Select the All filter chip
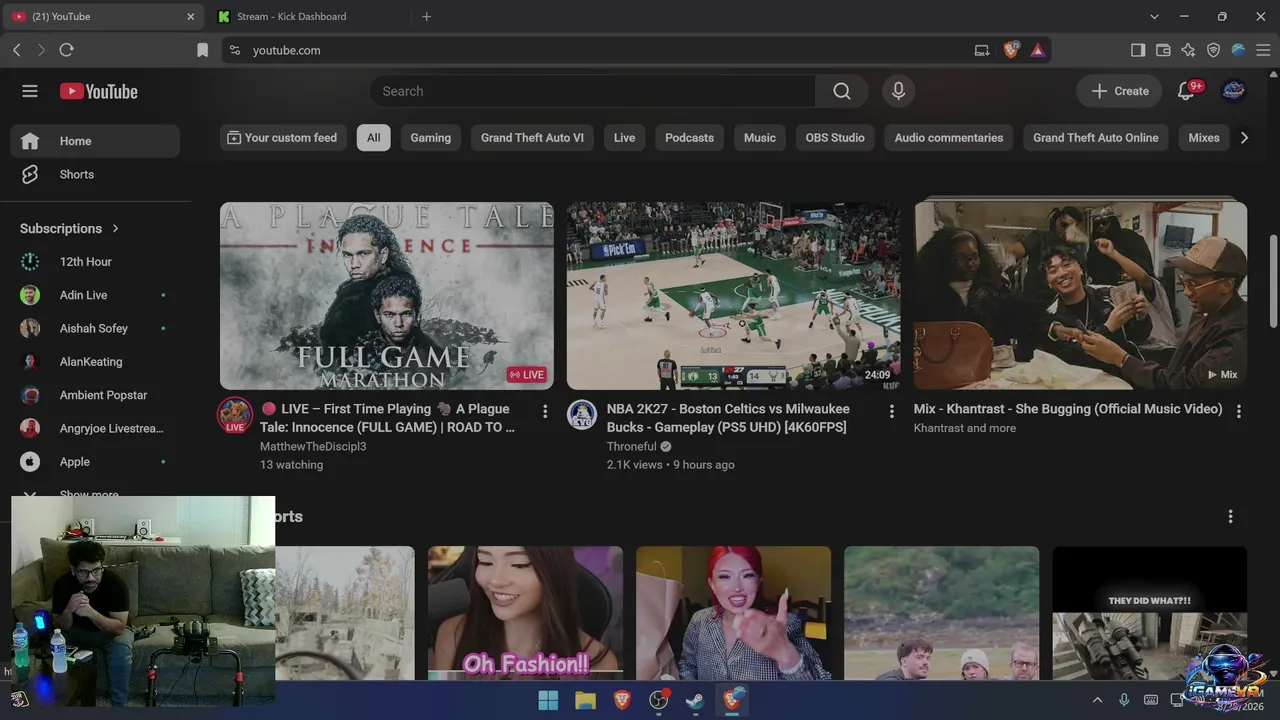This screenshot has width=1280, height=720. (373, 138)
